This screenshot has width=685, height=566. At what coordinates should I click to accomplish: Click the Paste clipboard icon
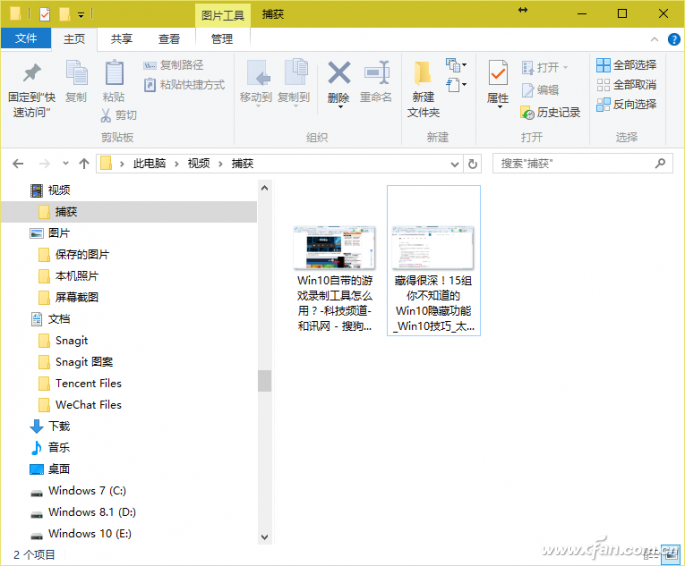(114, 72)
